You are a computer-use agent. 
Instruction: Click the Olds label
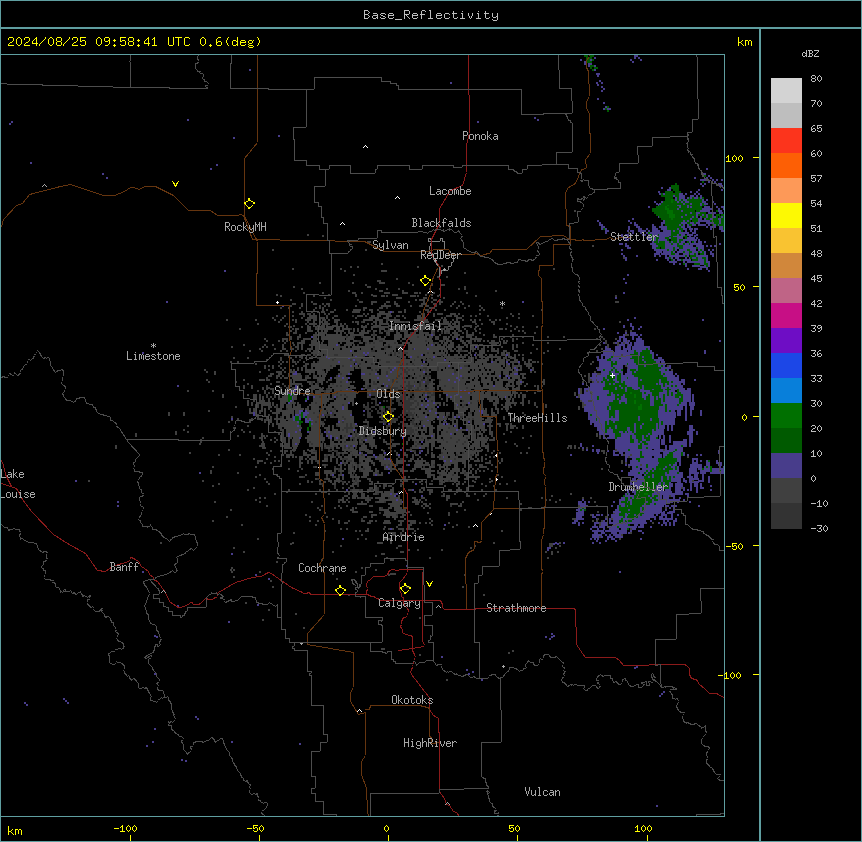point(388,394)
